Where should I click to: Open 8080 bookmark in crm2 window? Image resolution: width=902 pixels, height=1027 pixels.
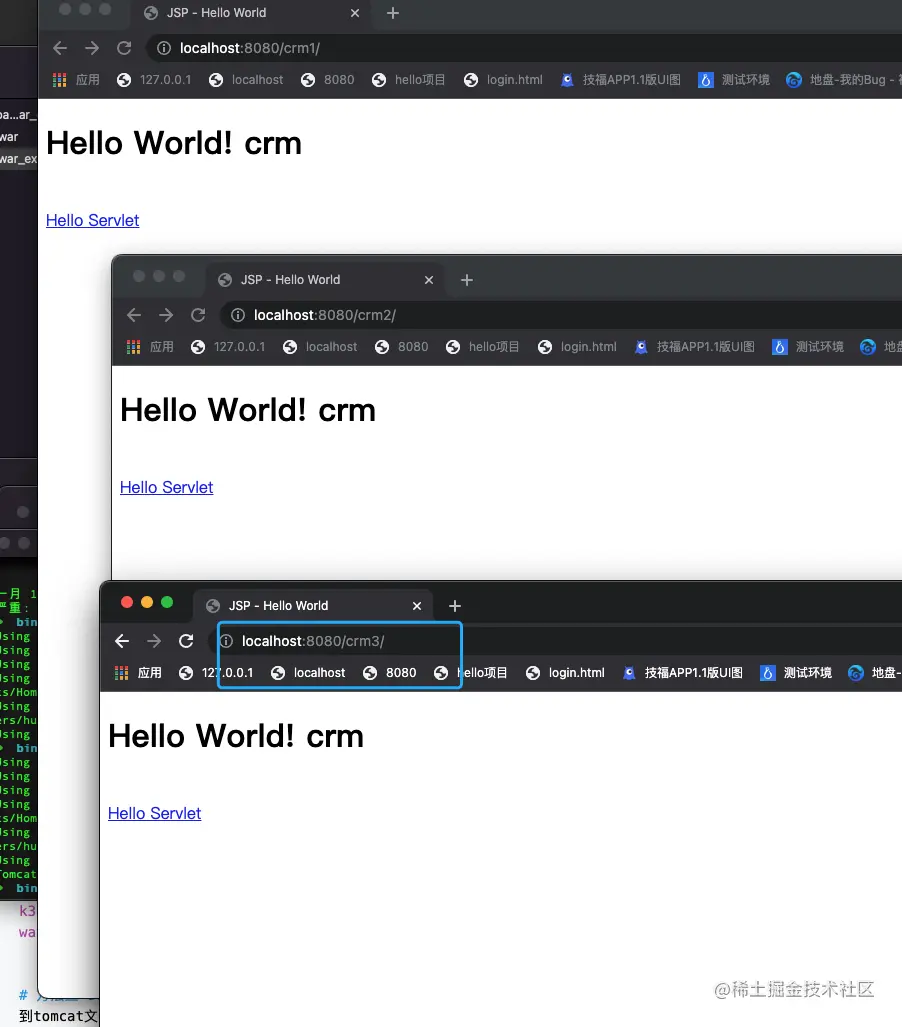(402, 347)
